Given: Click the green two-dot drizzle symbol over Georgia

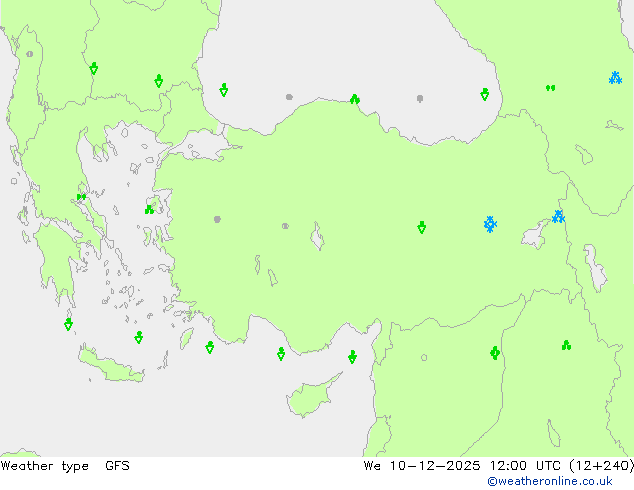Looking at the screenshot, I should (x=550, y=88).
